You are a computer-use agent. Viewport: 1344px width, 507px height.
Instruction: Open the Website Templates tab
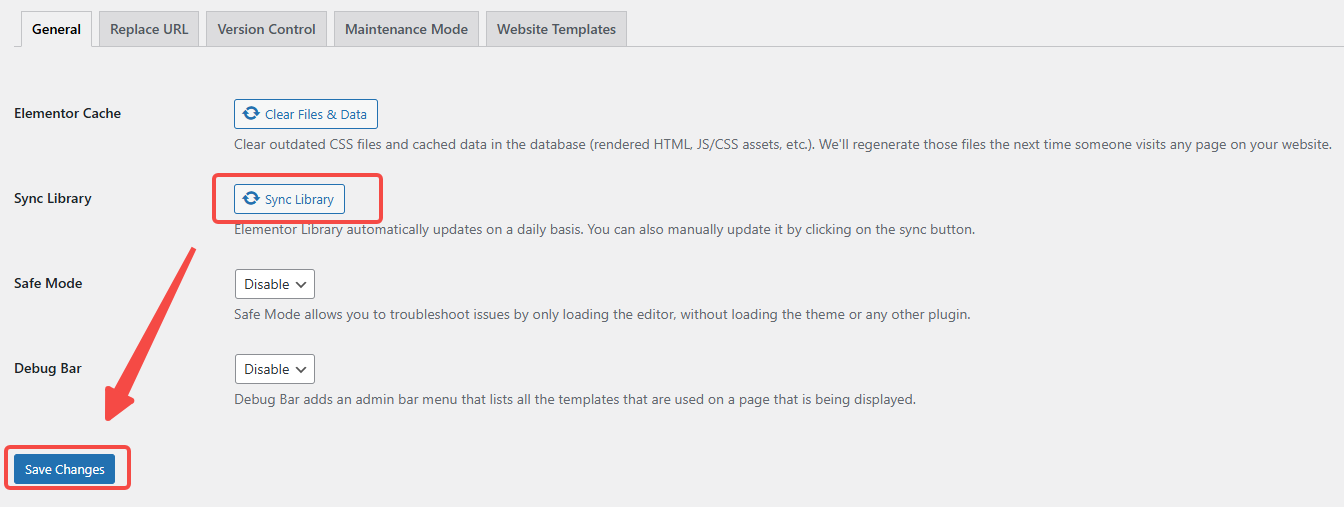(556, 29)
